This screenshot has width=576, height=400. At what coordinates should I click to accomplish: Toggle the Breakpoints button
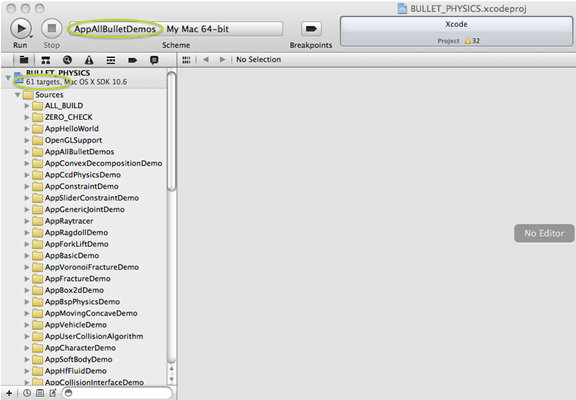click(311, 29)
